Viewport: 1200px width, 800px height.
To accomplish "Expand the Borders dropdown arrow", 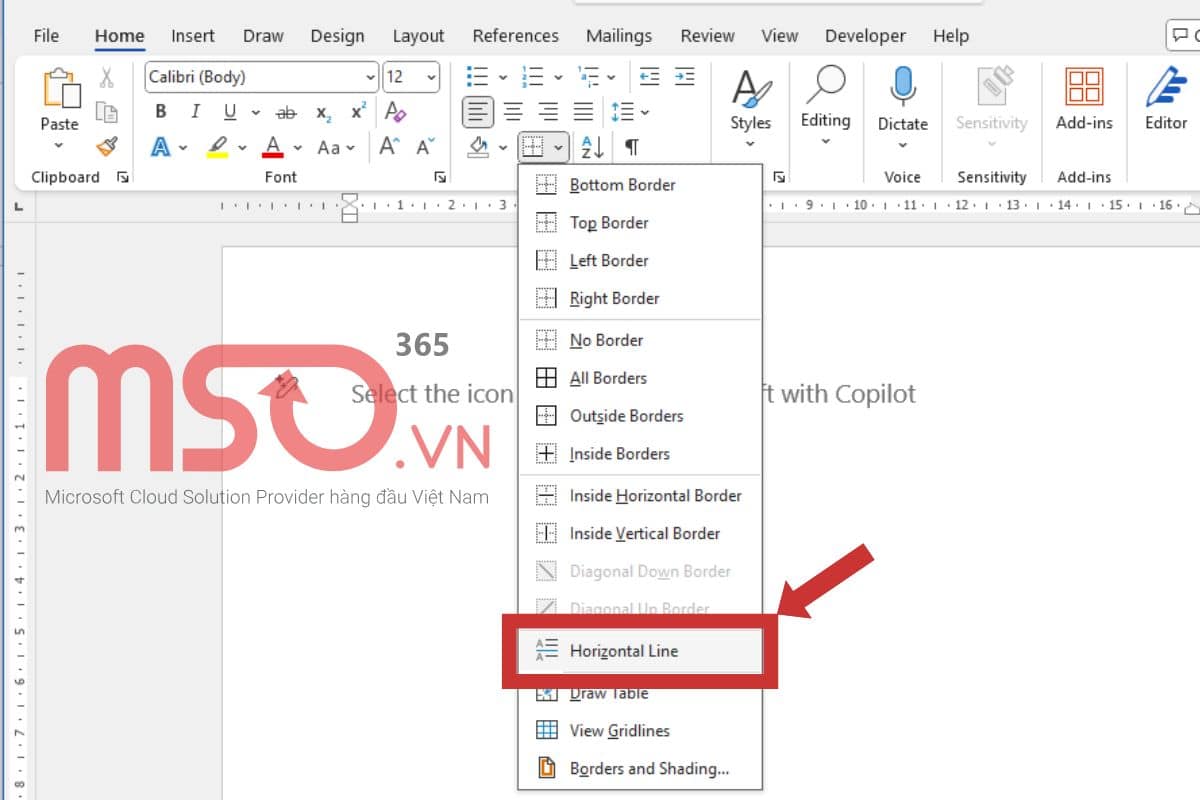I will (558, 148).
